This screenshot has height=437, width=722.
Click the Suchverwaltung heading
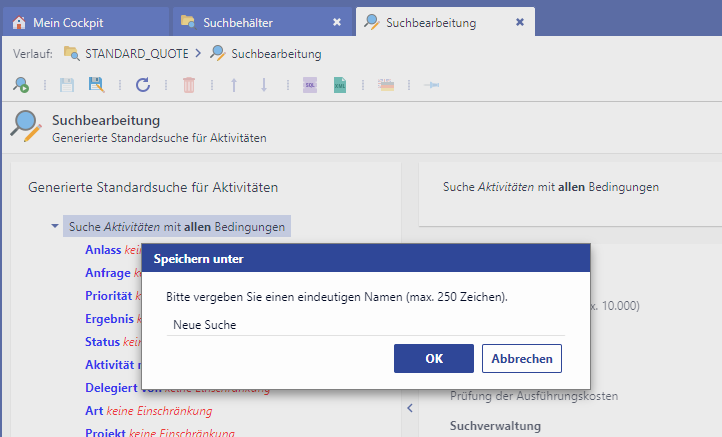point(495,426)
